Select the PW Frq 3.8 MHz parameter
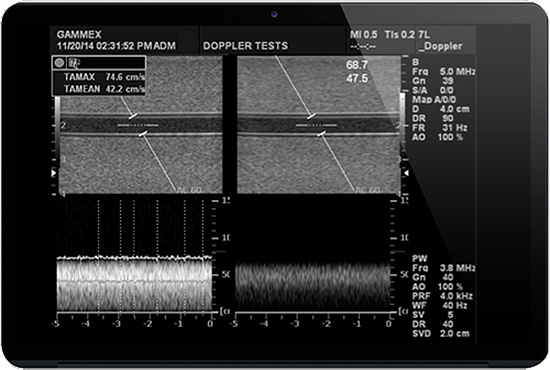550x370 pixels. pos(444,268)
